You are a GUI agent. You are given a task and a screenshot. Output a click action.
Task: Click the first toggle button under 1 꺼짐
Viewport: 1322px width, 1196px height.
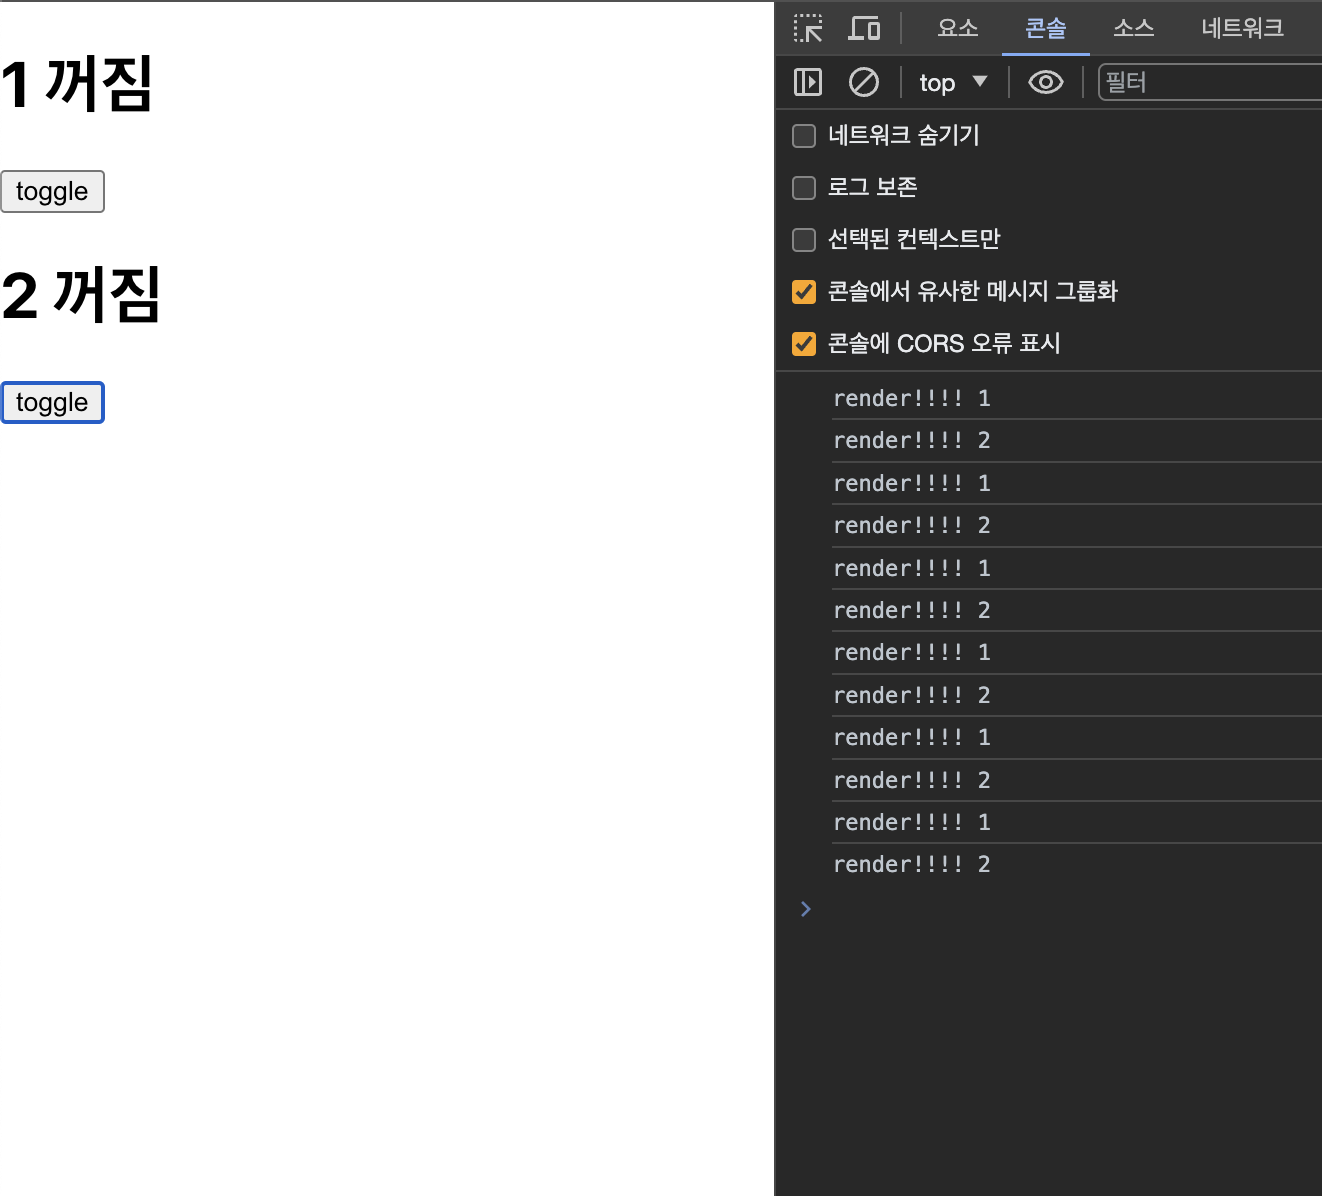(52, 191)
